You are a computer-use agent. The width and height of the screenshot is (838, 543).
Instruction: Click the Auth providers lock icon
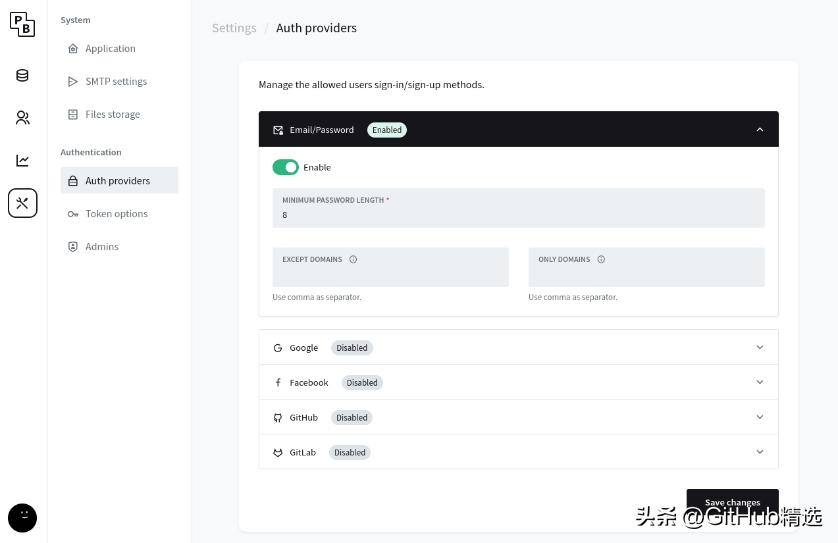[x=73, y=181]
